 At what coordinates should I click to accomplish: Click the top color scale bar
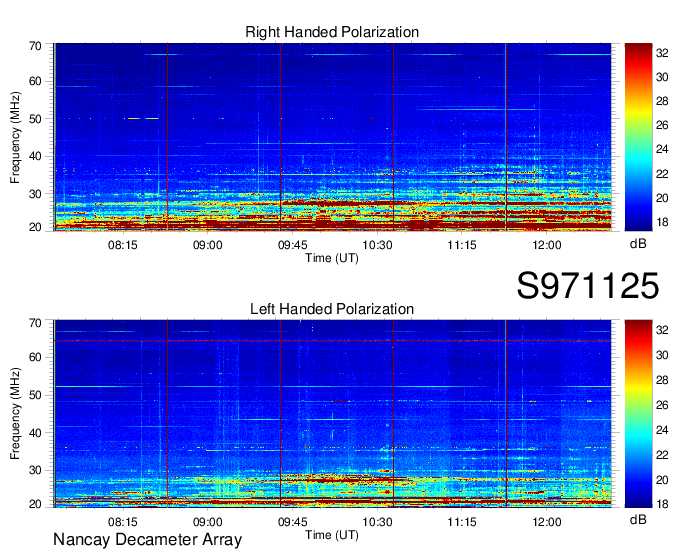point(638,137)
